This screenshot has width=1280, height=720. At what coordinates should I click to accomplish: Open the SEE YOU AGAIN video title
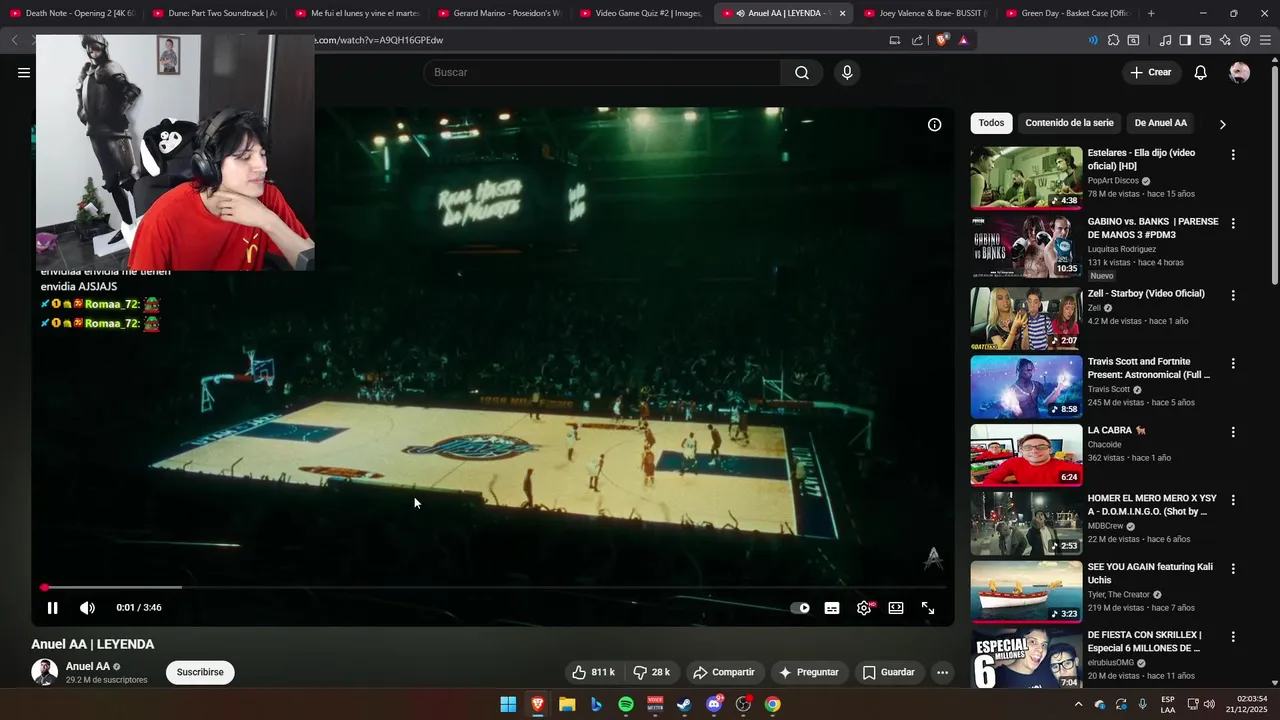click(x=1150, y=573)
